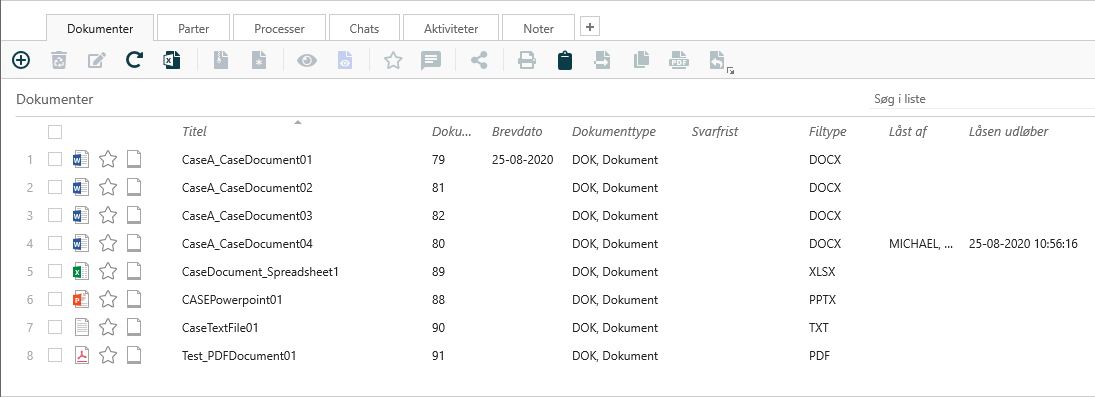Tick the checkbox for CaseA_CaseDocument02

point(54,187)
